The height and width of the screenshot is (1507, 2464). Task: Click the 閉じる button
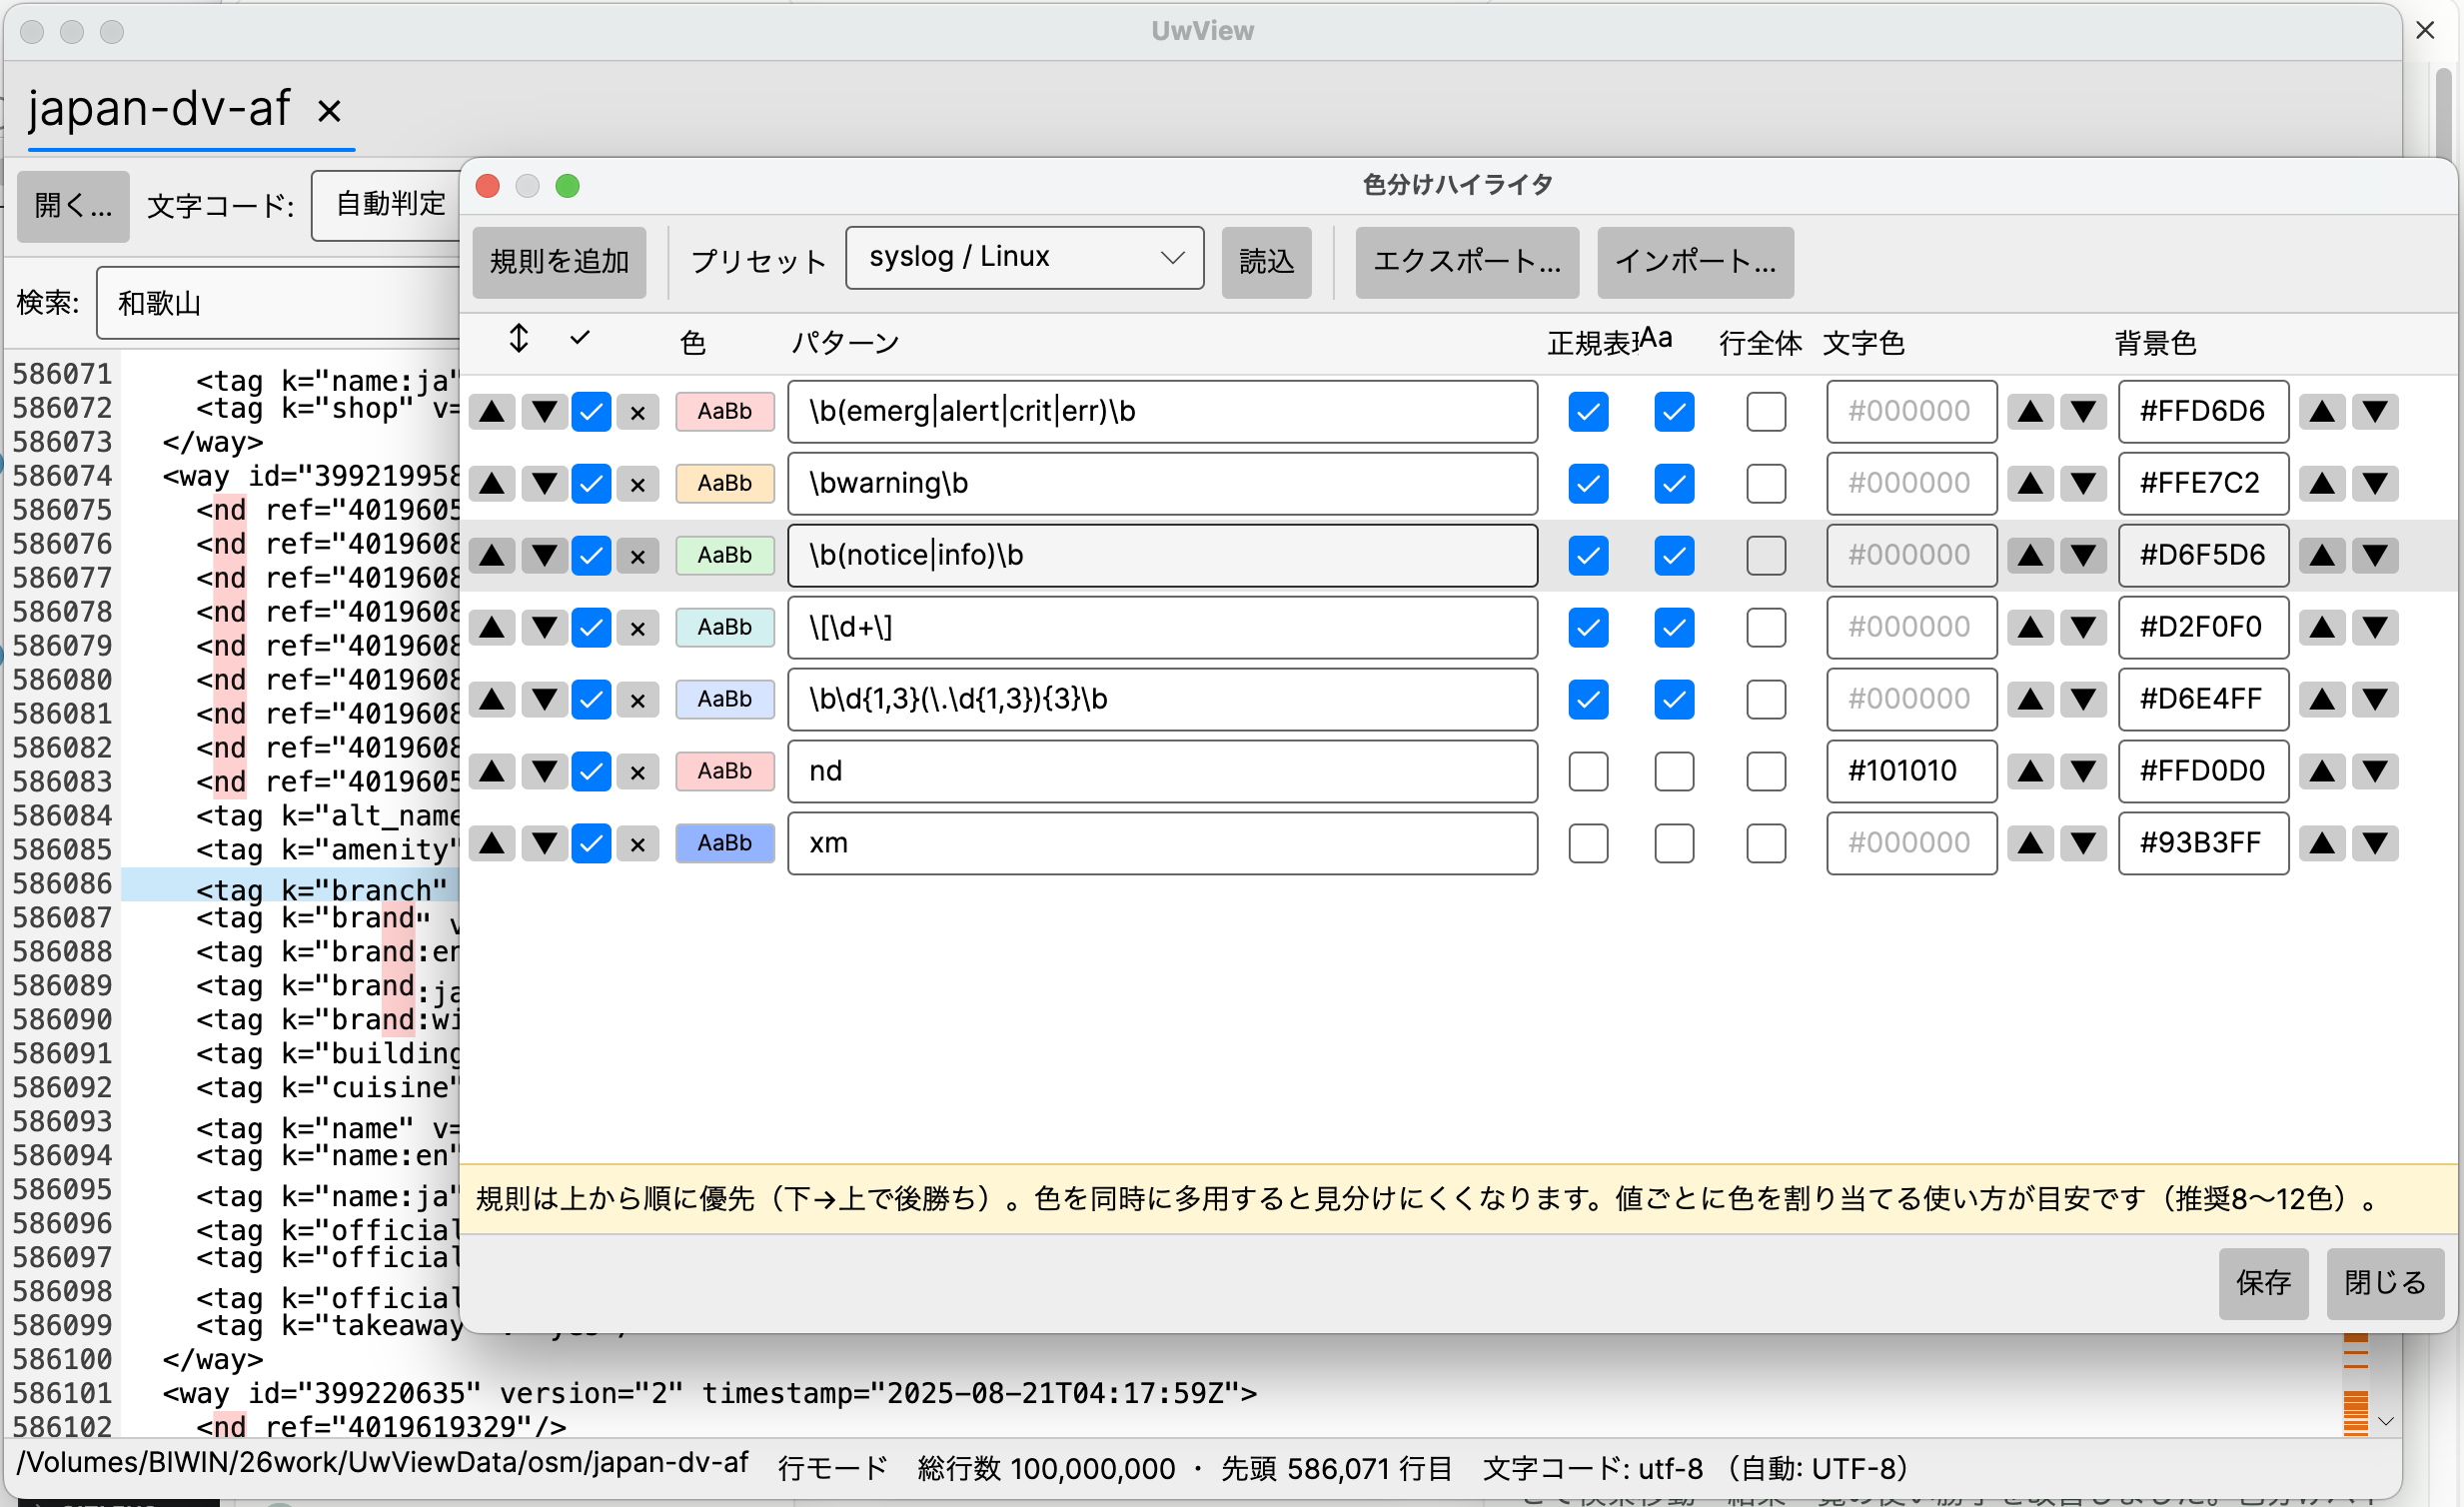point(2385,1283)
